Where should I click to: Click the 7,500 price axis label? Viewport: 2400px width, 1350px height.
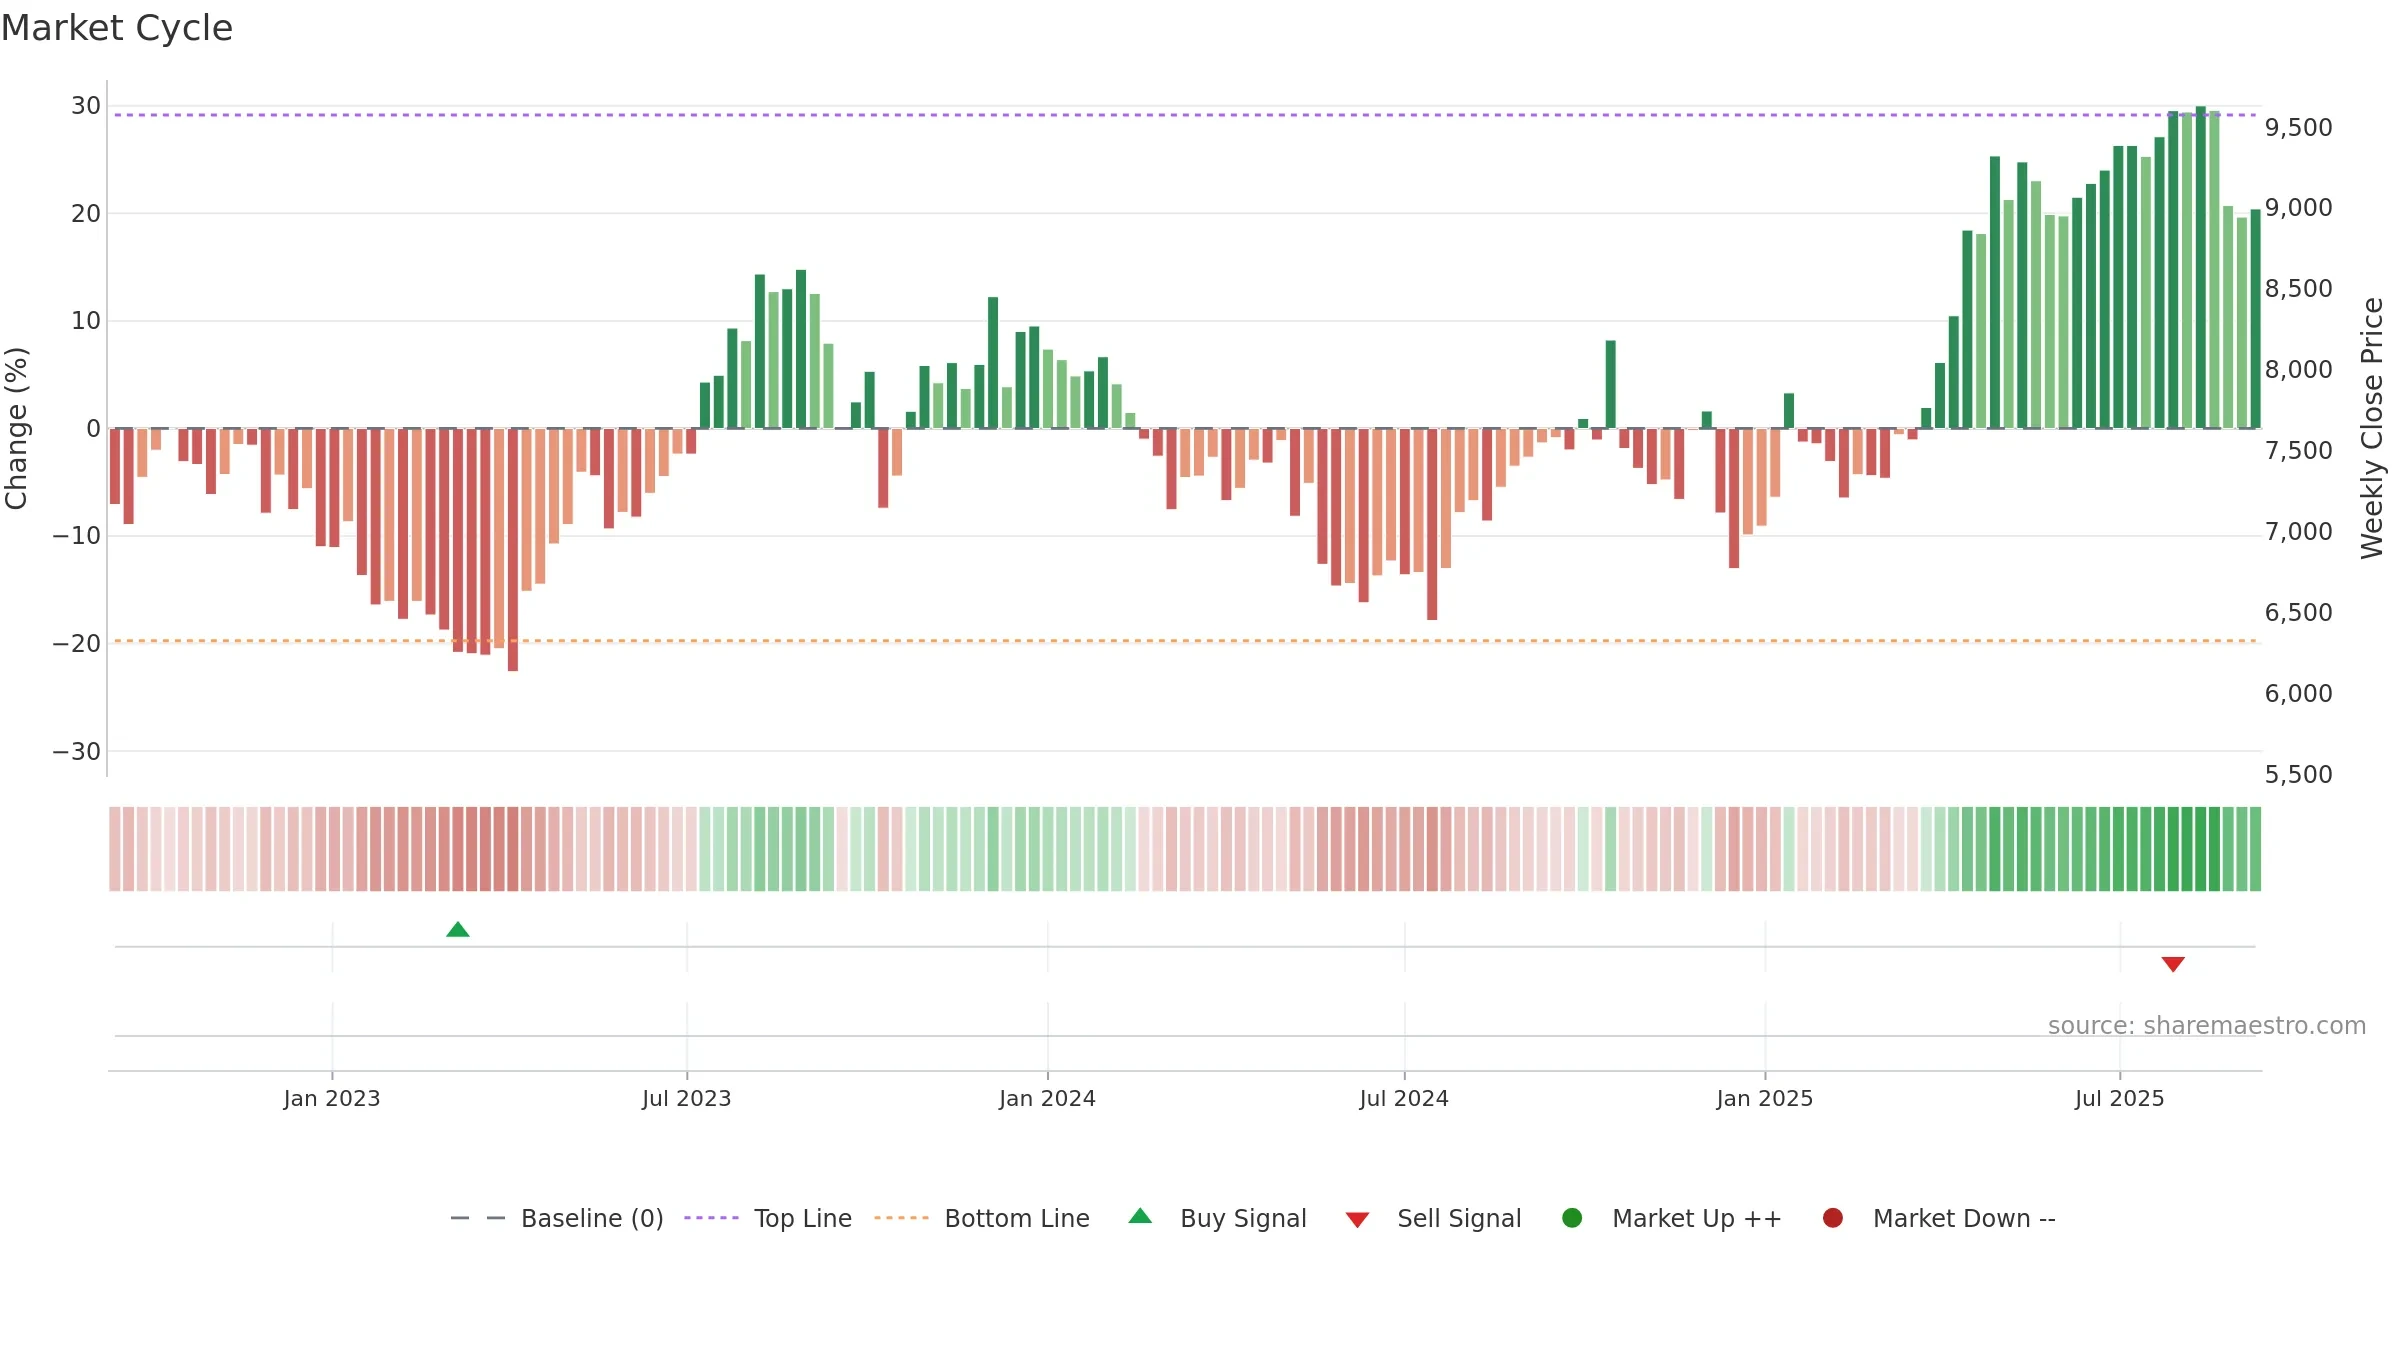[x=2298, y=451]
